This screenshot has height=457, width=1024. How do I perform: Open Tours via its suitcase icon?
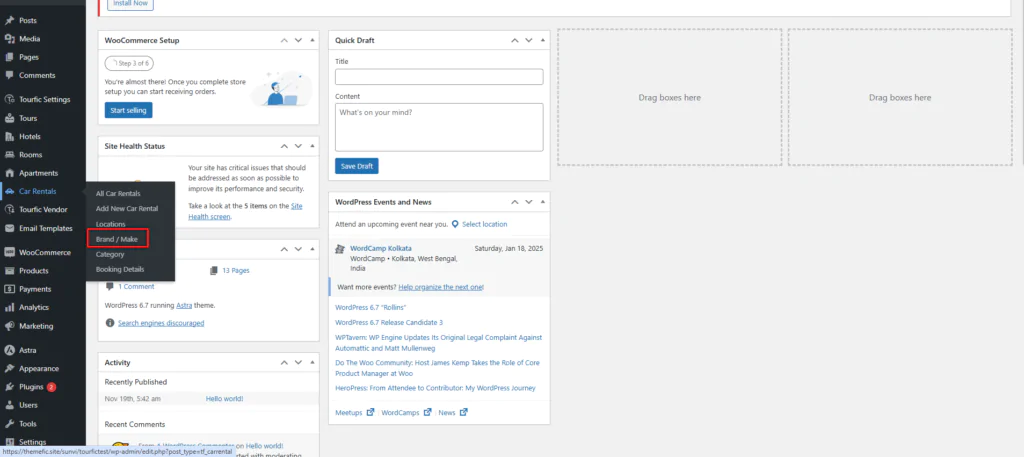[9, 118]
